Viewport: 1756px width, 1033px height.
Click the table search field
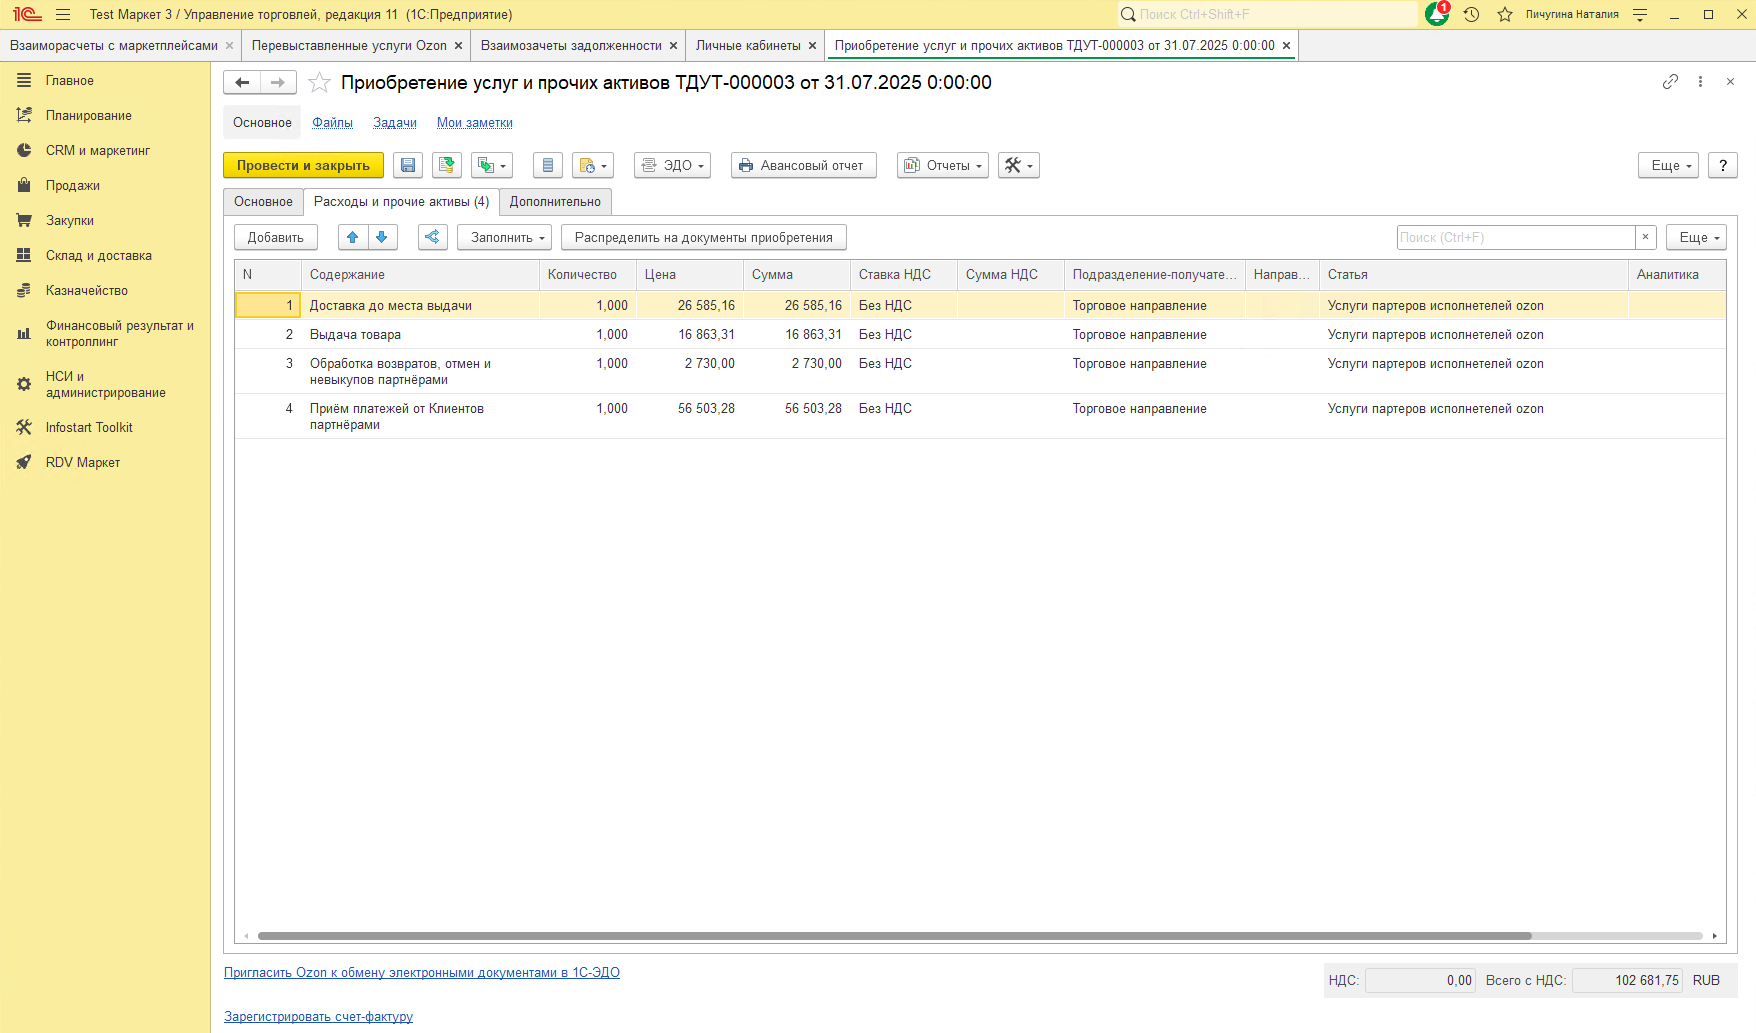(x=1514, y=238)
